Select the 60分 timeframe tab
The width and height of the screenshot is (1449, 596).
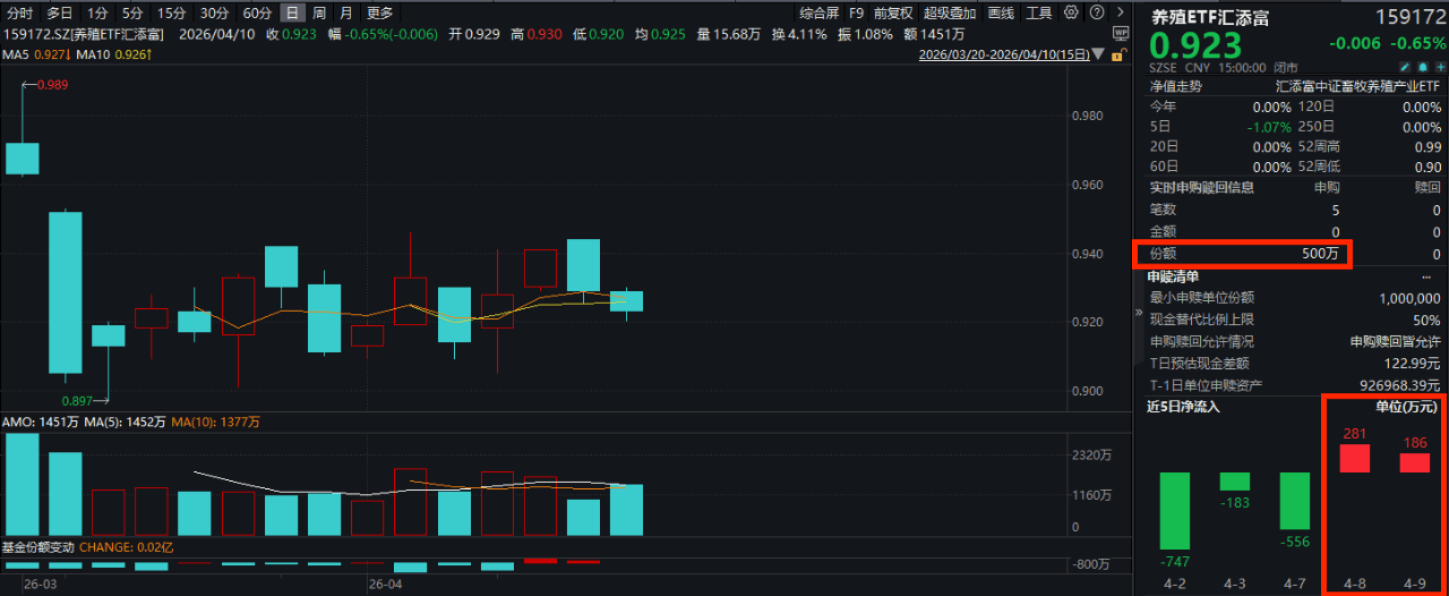pos(258,13)
